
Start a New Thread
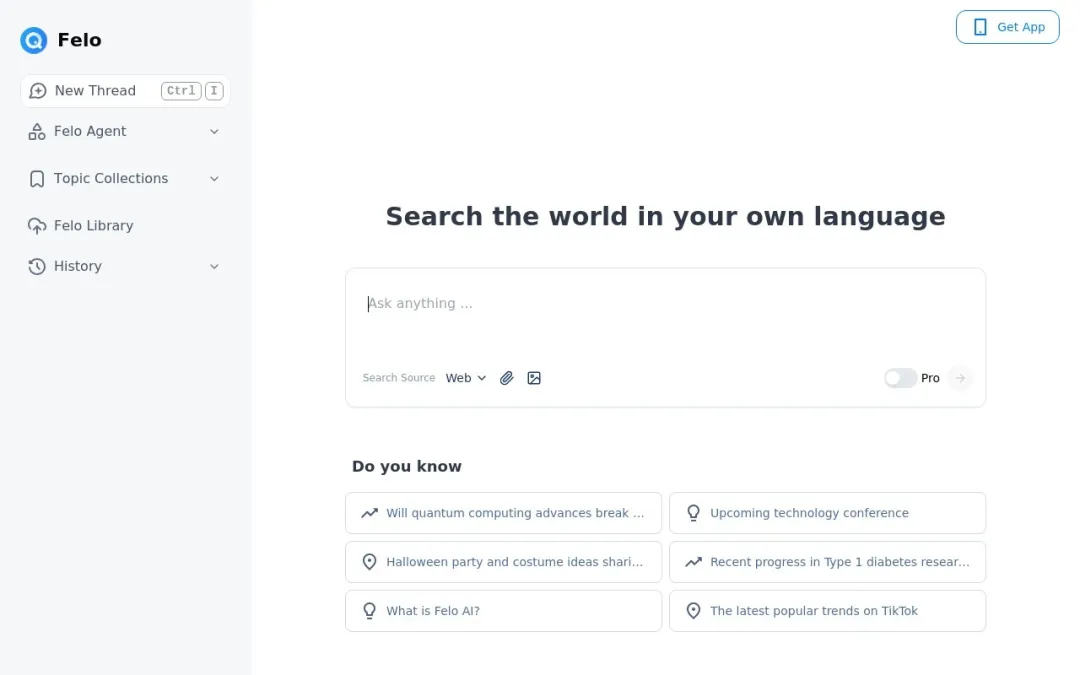pyautogui.click(x=125, y=91)
